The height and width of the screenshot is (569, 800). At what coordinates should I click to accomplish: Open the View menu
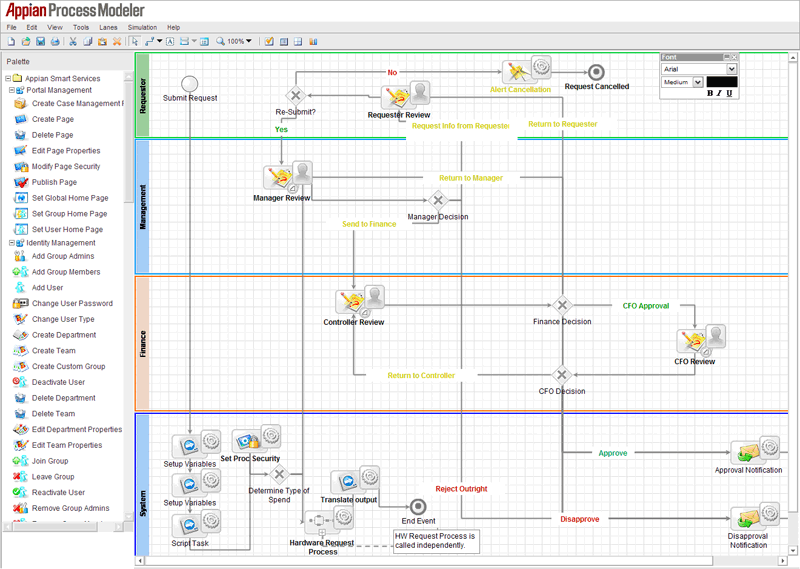[x=55, y=28]
